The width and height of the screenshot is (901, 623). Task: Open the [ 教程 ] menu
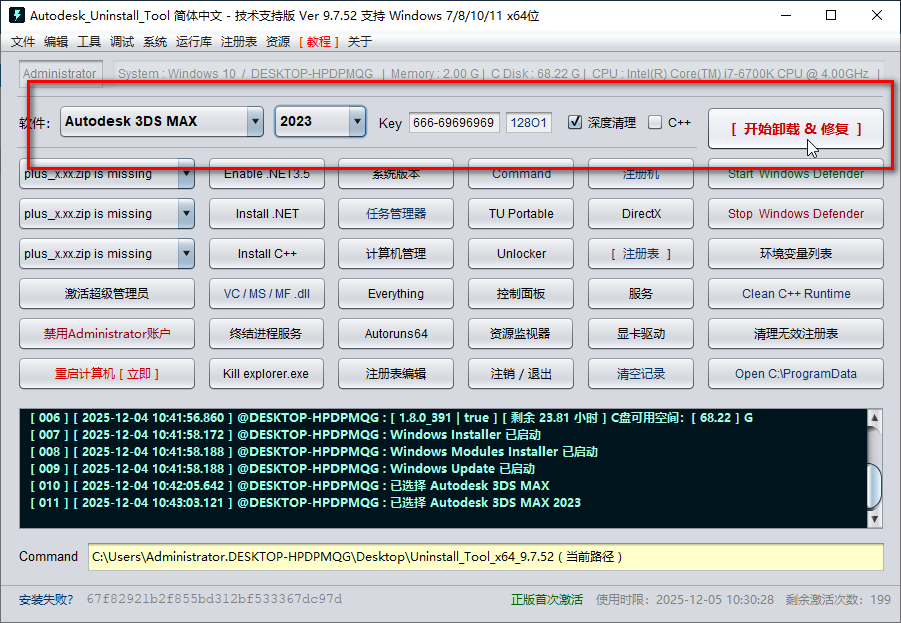coord(319,41)
